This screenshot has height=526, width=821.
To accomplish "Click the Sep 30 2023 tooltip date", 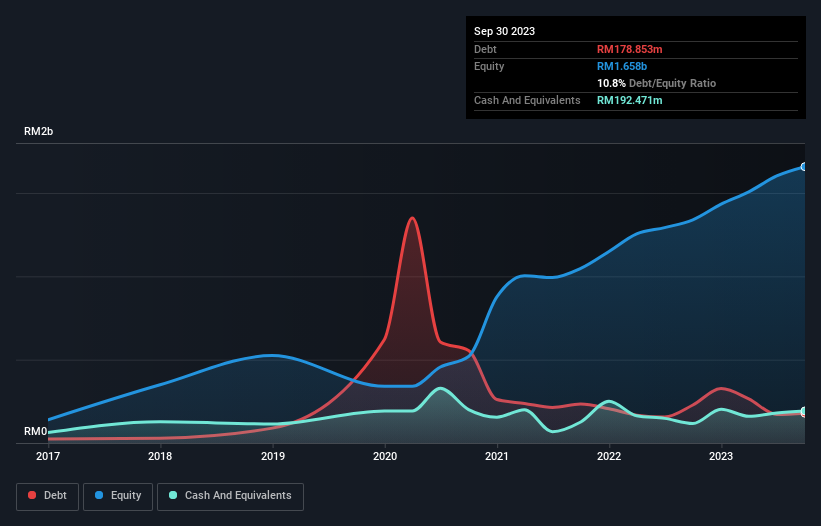I will 504,31.
